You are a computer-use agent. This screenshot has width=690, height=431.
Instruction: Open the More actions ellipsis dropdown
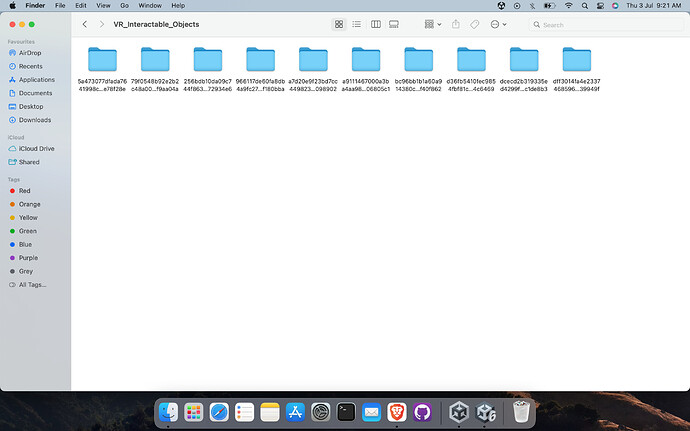click(498, 25)
